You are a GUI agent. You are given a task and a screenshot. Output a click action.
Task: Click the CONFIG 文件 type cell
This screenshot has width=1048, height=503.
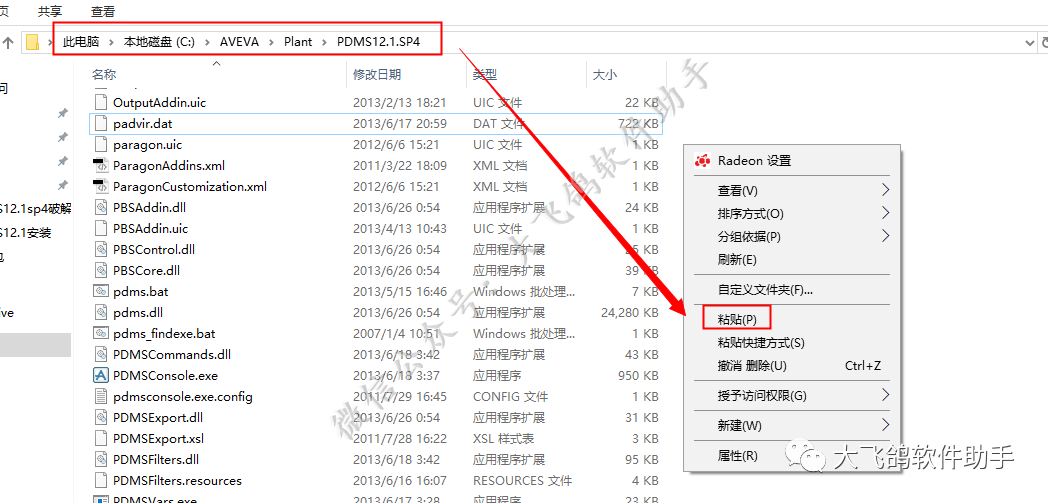pyautogui.click(x=510, y=396)
